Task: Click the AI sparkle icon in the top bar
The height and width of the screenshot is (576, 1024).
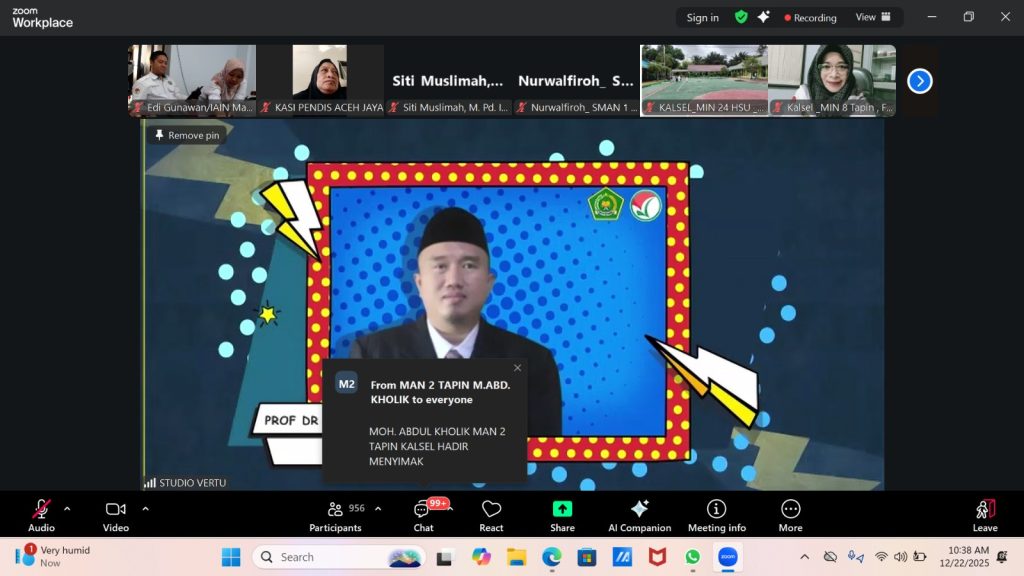Action: tap(764, 17)
